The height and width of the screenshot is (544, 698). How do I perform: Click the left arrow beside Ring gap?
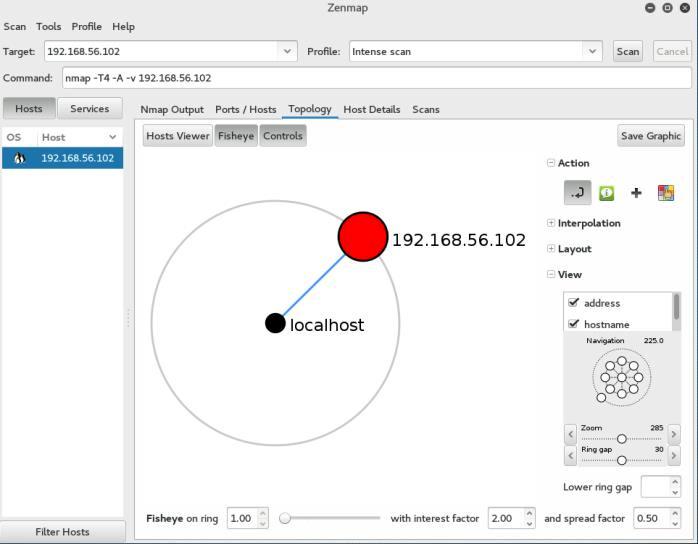click(x=570, y=455)
